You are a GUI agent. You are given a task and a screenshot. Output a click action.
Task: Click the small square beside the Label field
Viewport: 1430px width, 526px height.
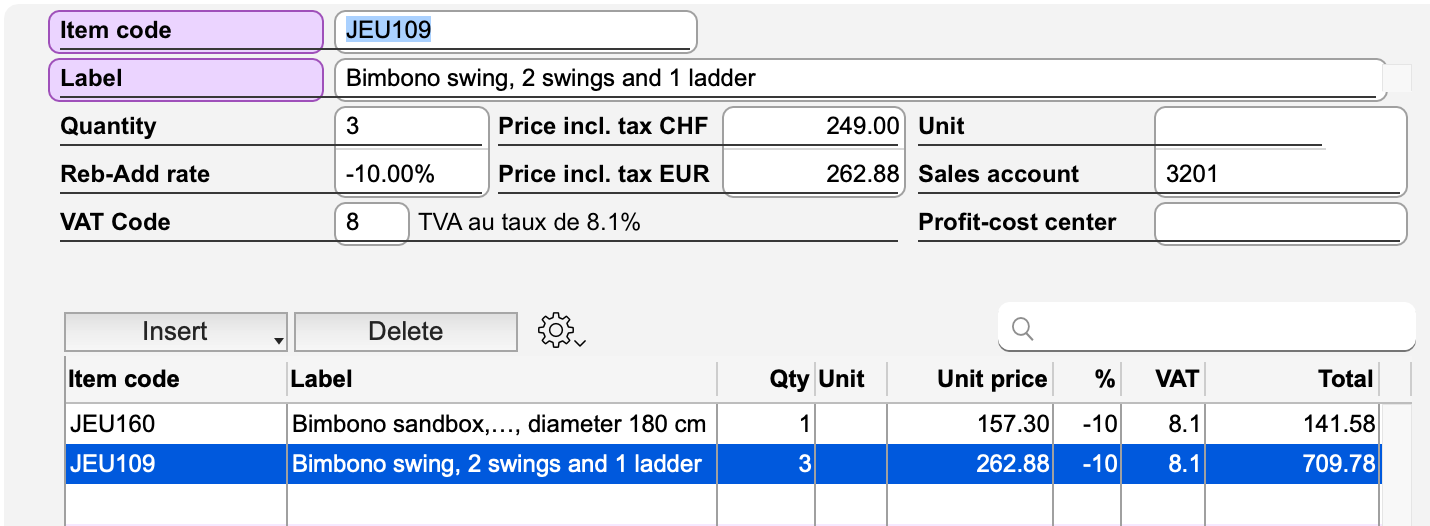[x=1397, y=79]
